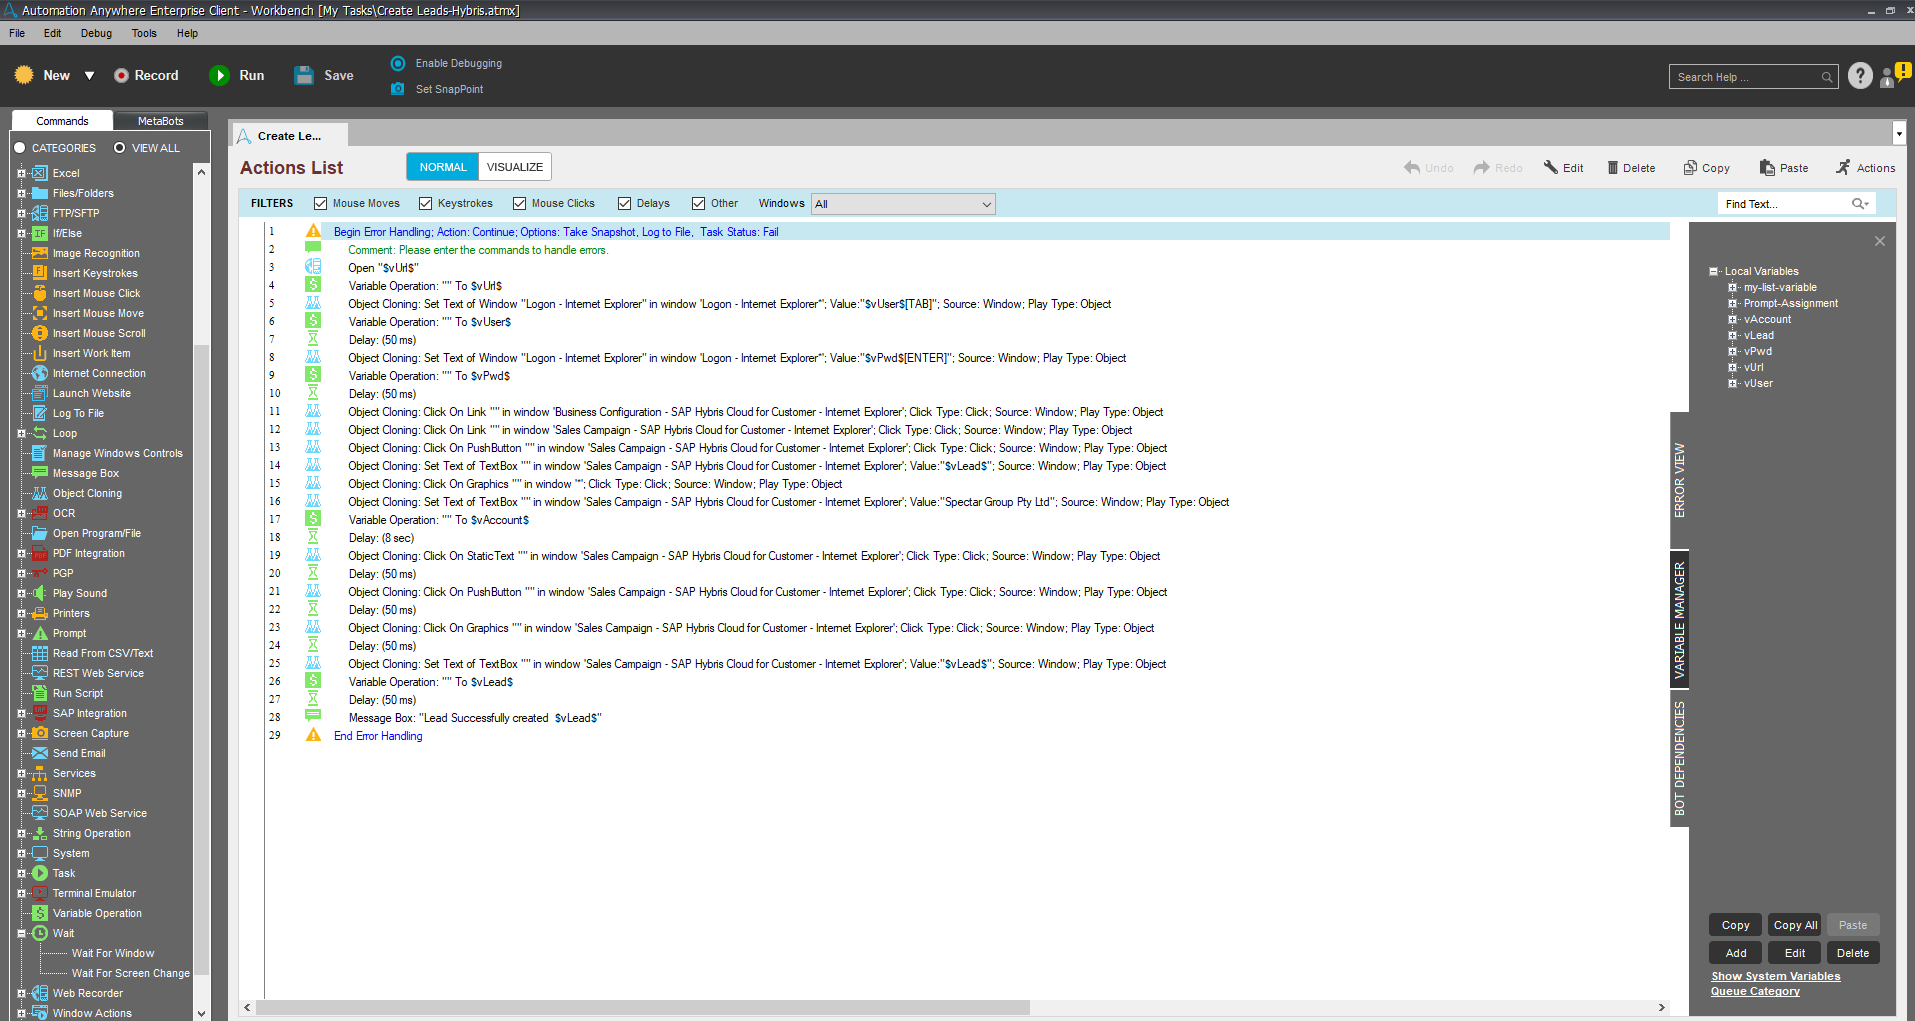This screenshot has width=1915, height=1021.
Task: Open the ERROR VIEW side tab
Action: 1680,480
